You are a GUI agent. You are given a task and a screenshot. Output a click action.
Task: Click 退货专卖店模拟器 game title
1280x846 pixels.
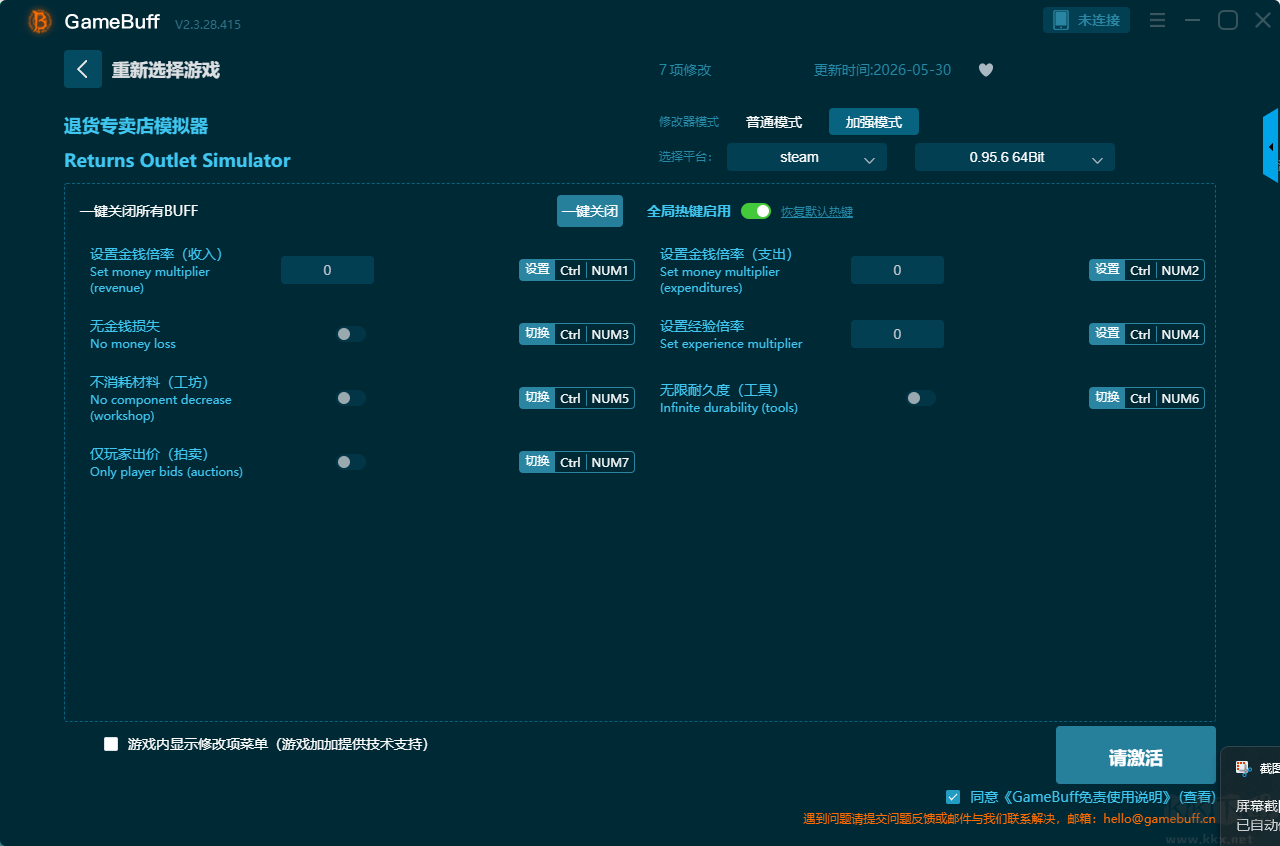(x=136, y=126)
